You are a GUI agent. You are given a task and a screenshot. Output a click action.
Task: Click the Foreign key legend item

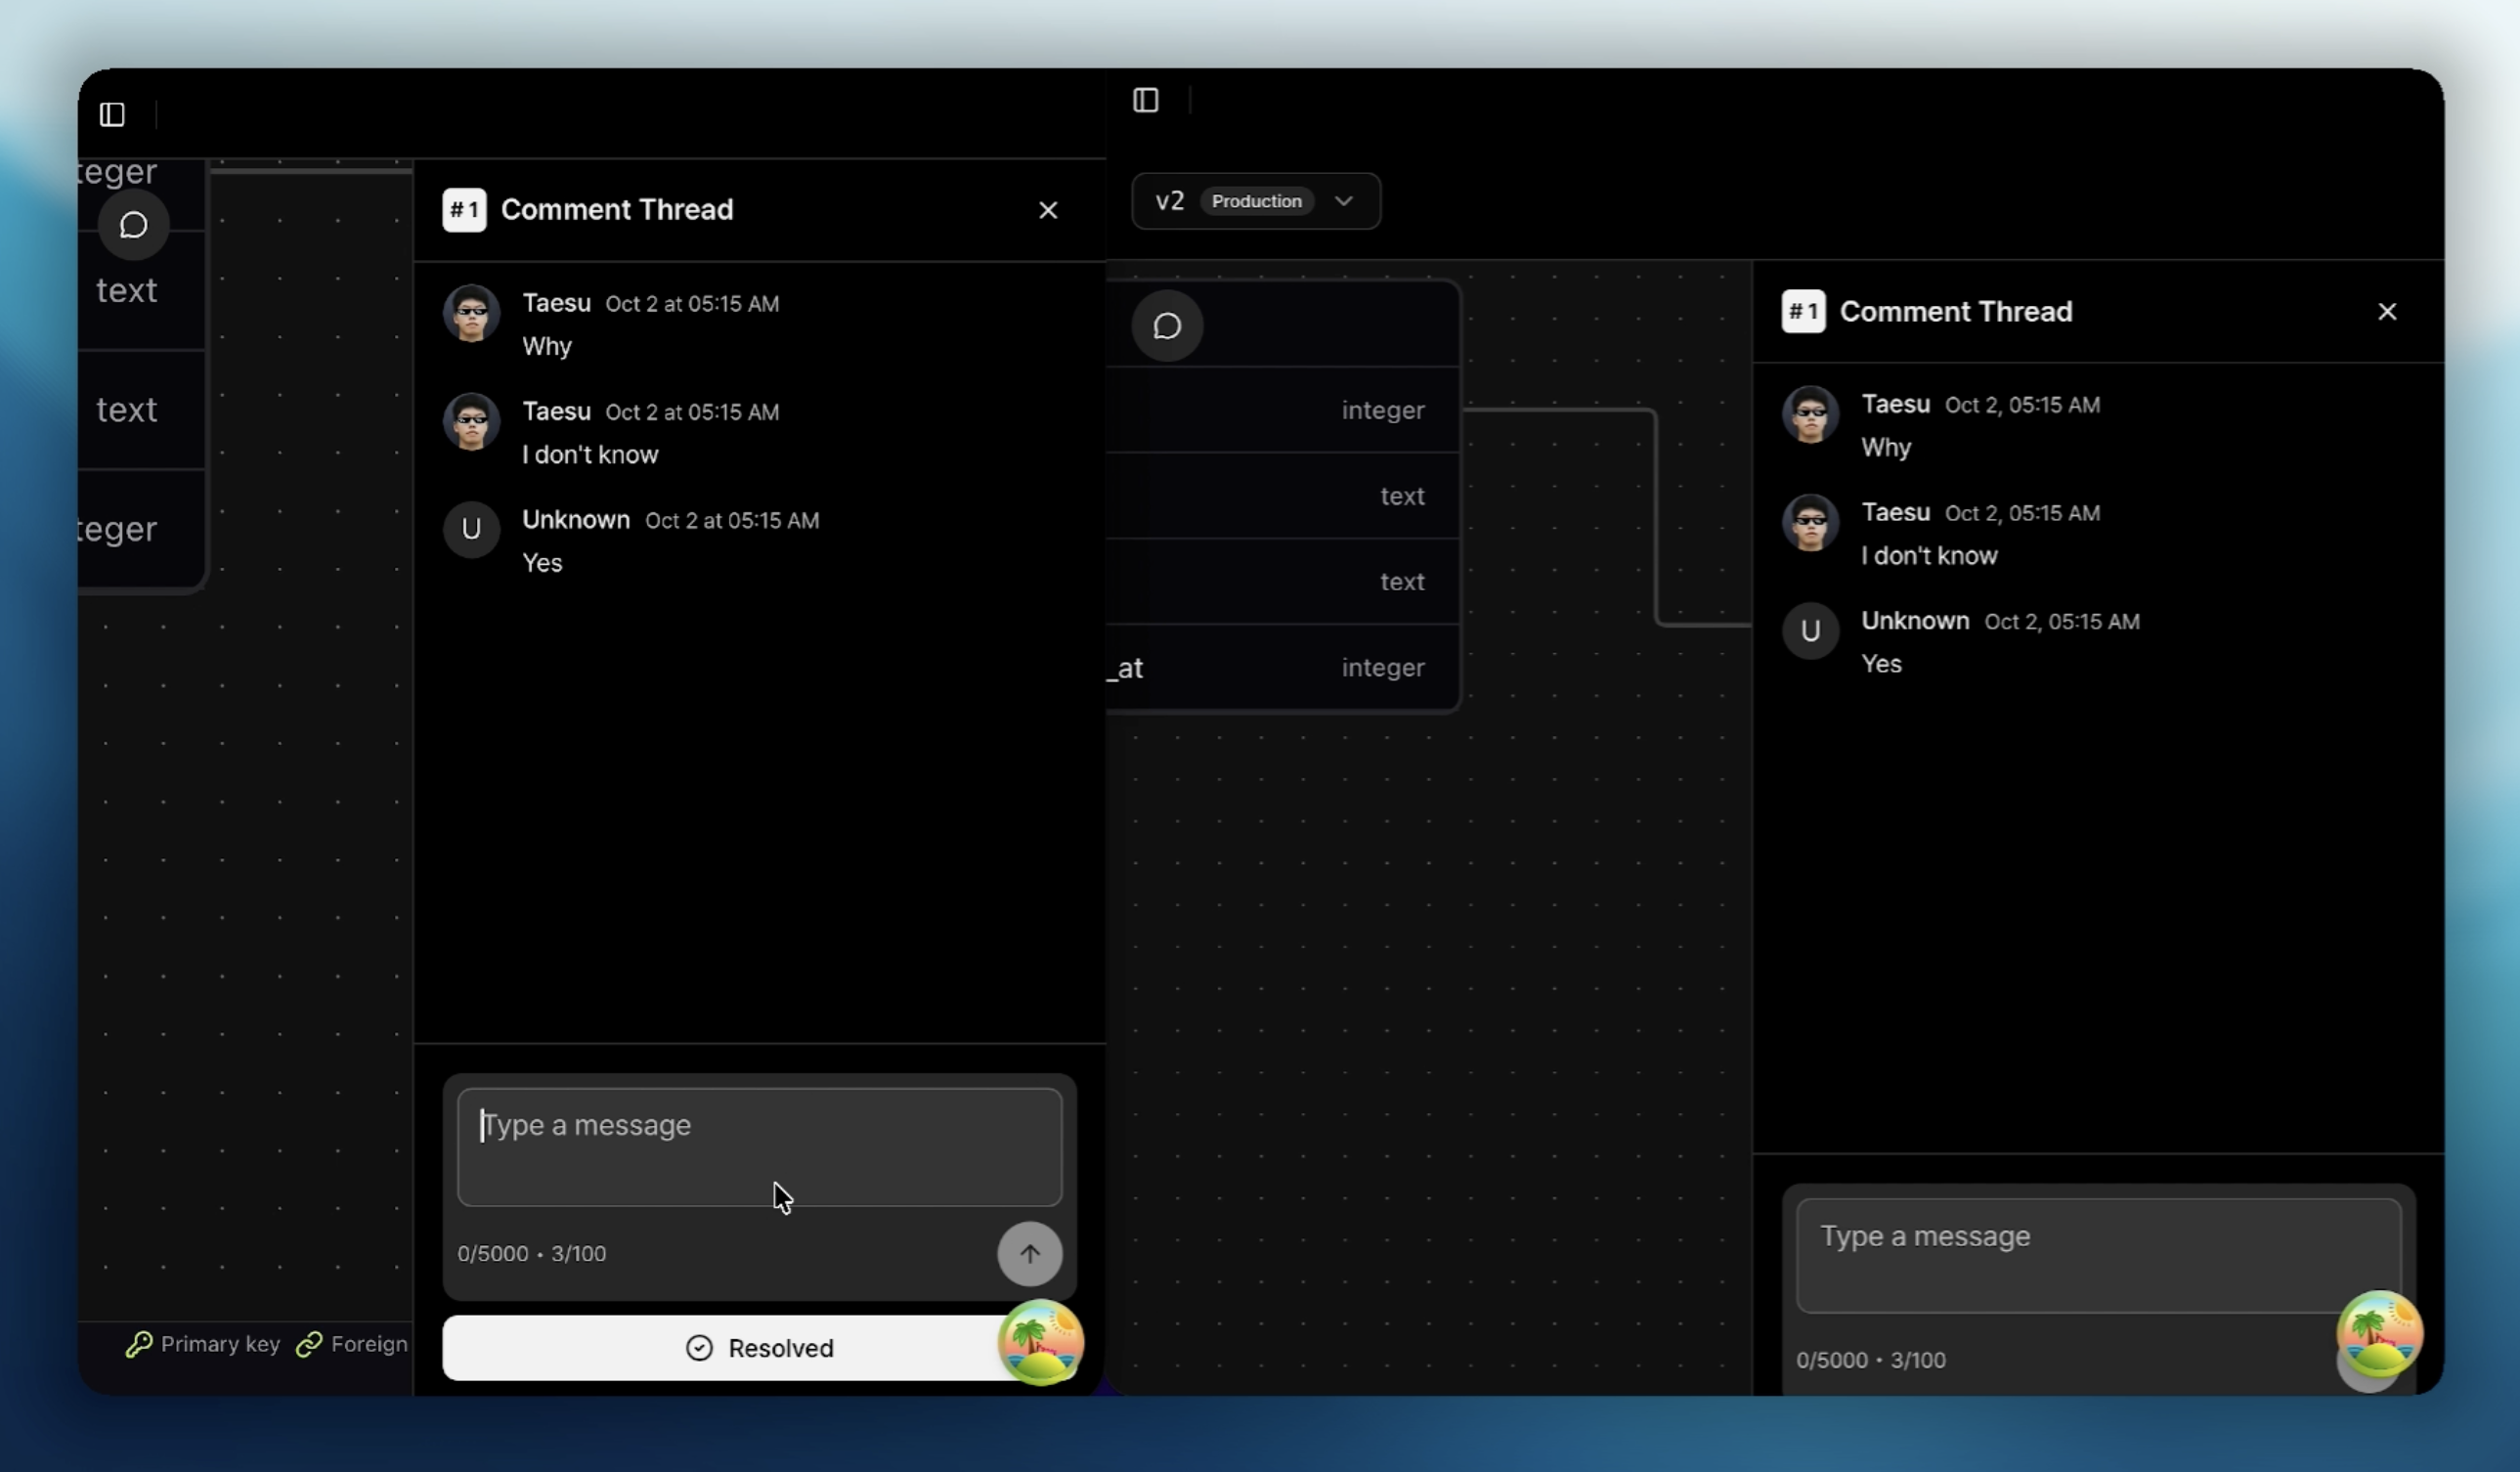[353, 1344]
